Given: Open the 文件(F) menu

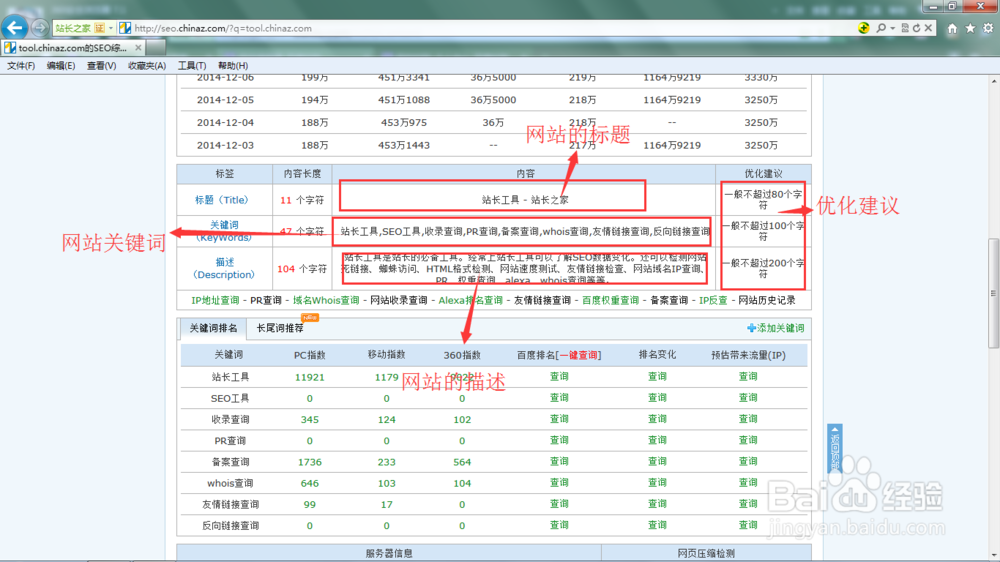Looking at the screenshot, I should click(21, 66).
